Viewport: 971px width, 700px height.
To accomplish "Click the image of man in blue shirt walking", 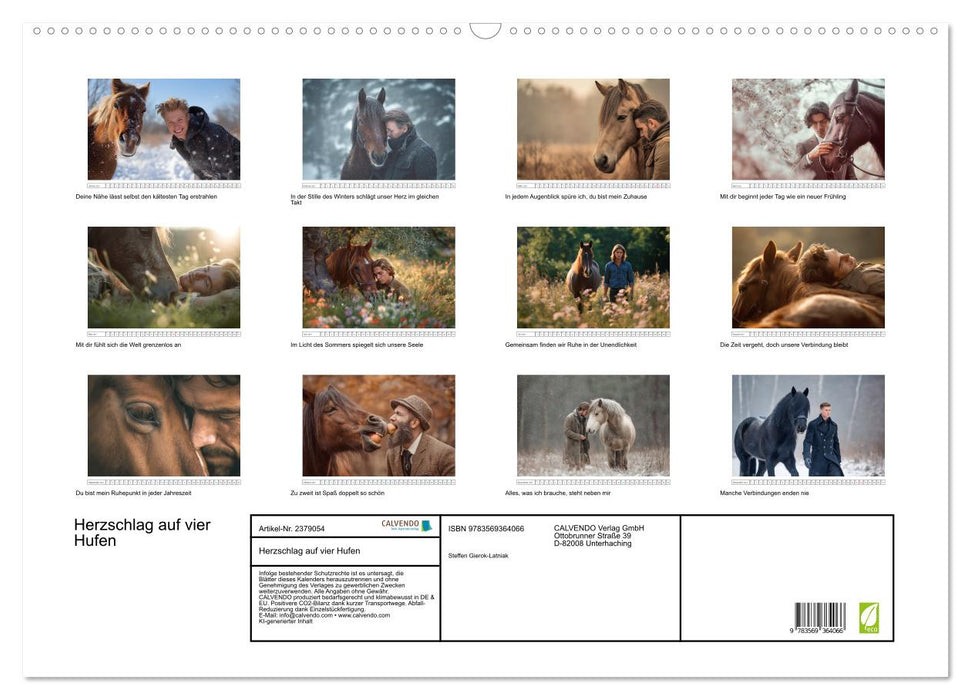I will (x=593, y=277).
